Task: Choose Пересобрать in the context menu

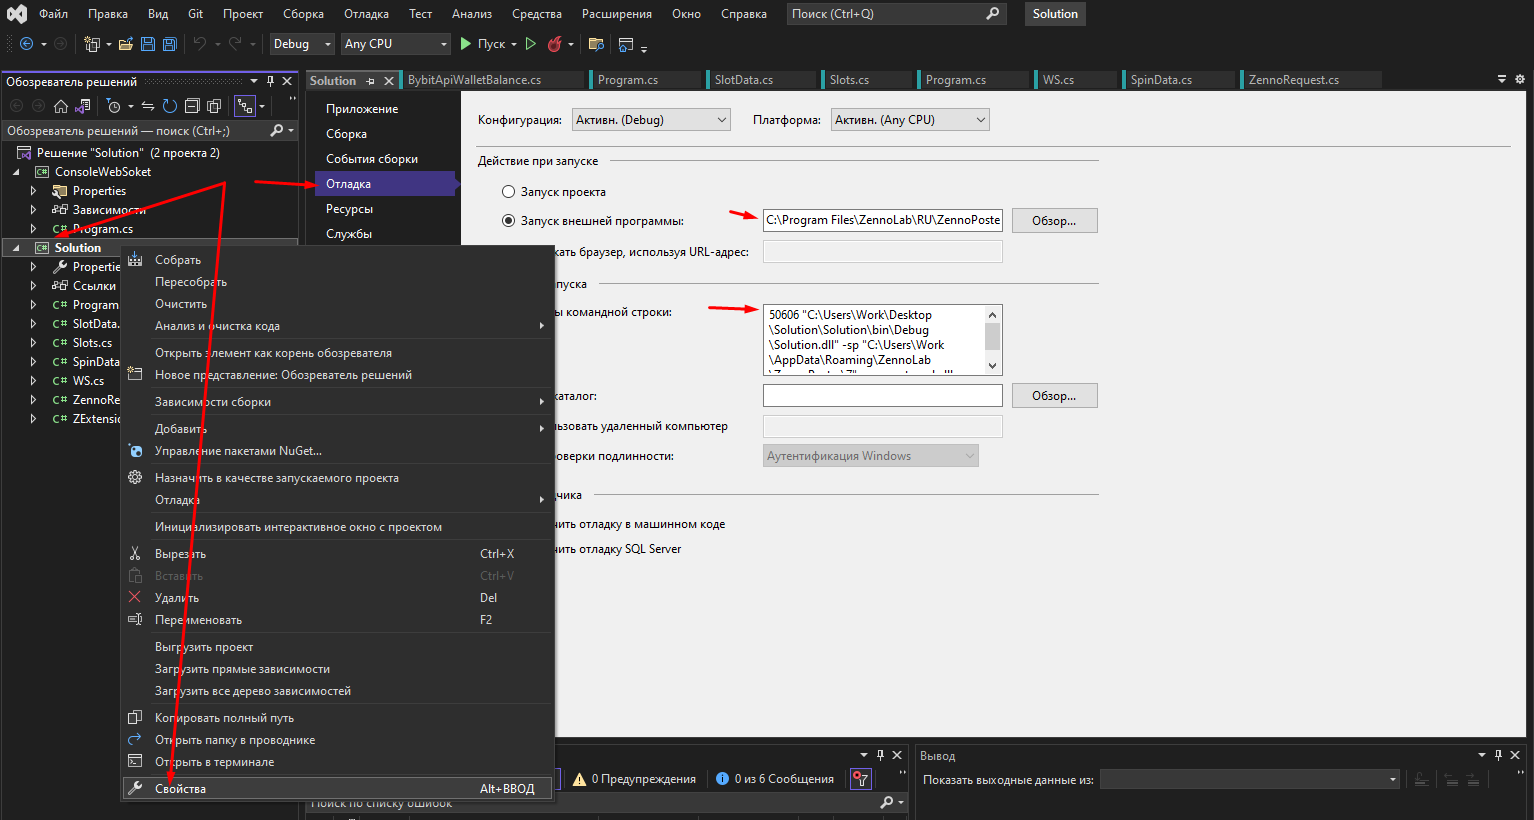Action: (x=338, y=282)
